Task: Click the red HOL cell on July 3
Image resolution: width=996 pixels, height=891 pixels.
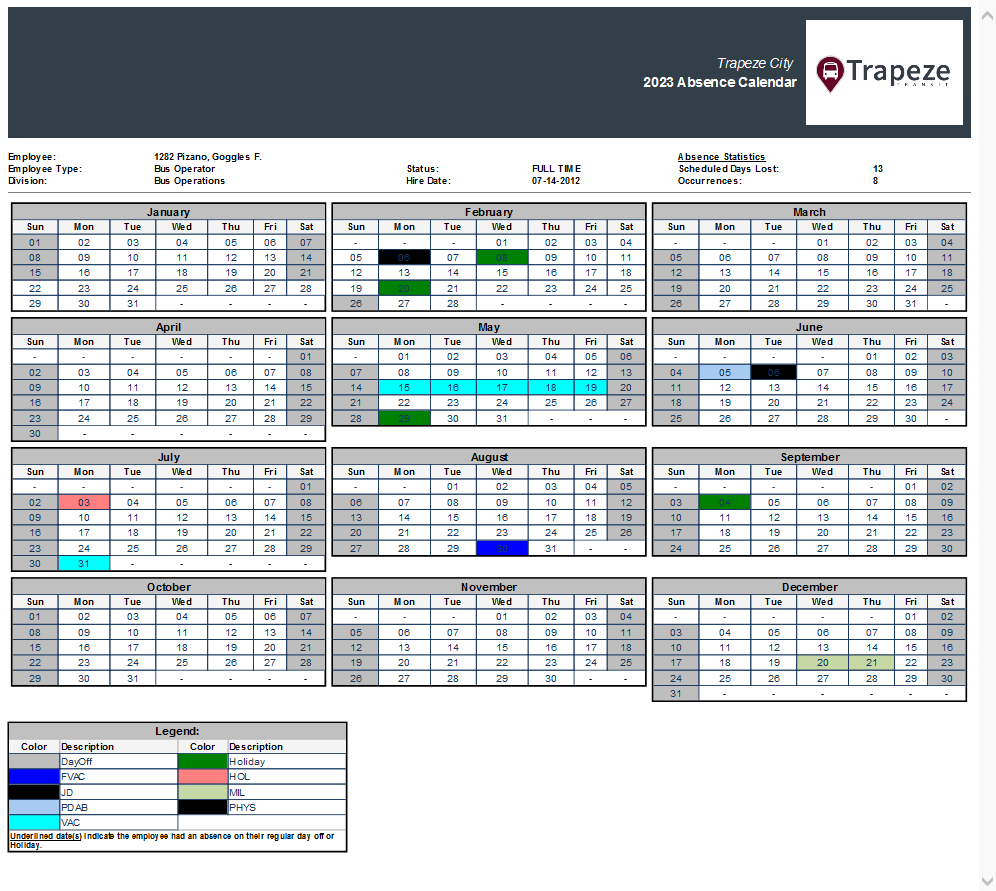Action: 84,502
